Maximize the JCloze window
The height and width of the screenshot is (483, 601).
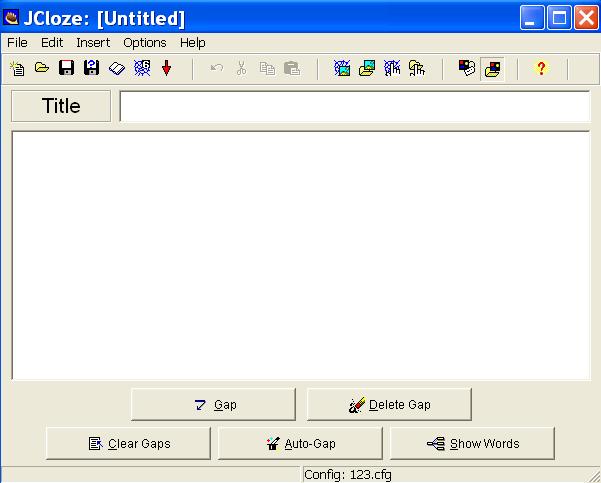point(559,18)
